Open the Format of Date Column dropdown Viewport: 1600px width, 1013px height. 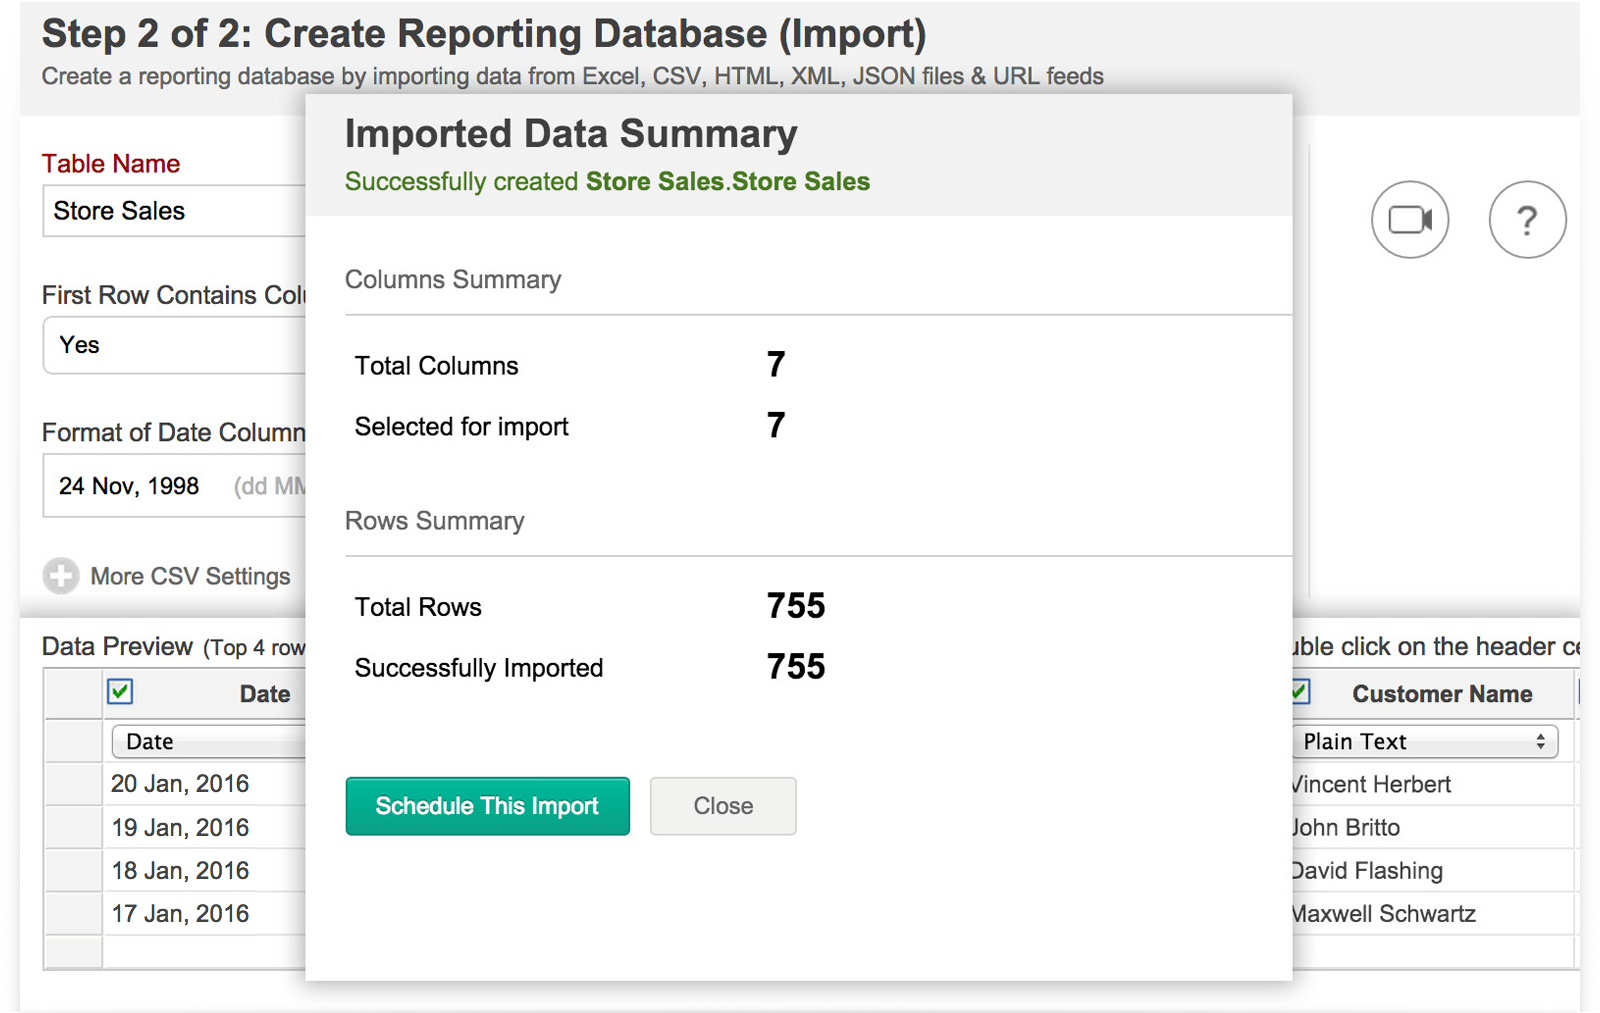[x=174, y=486]
